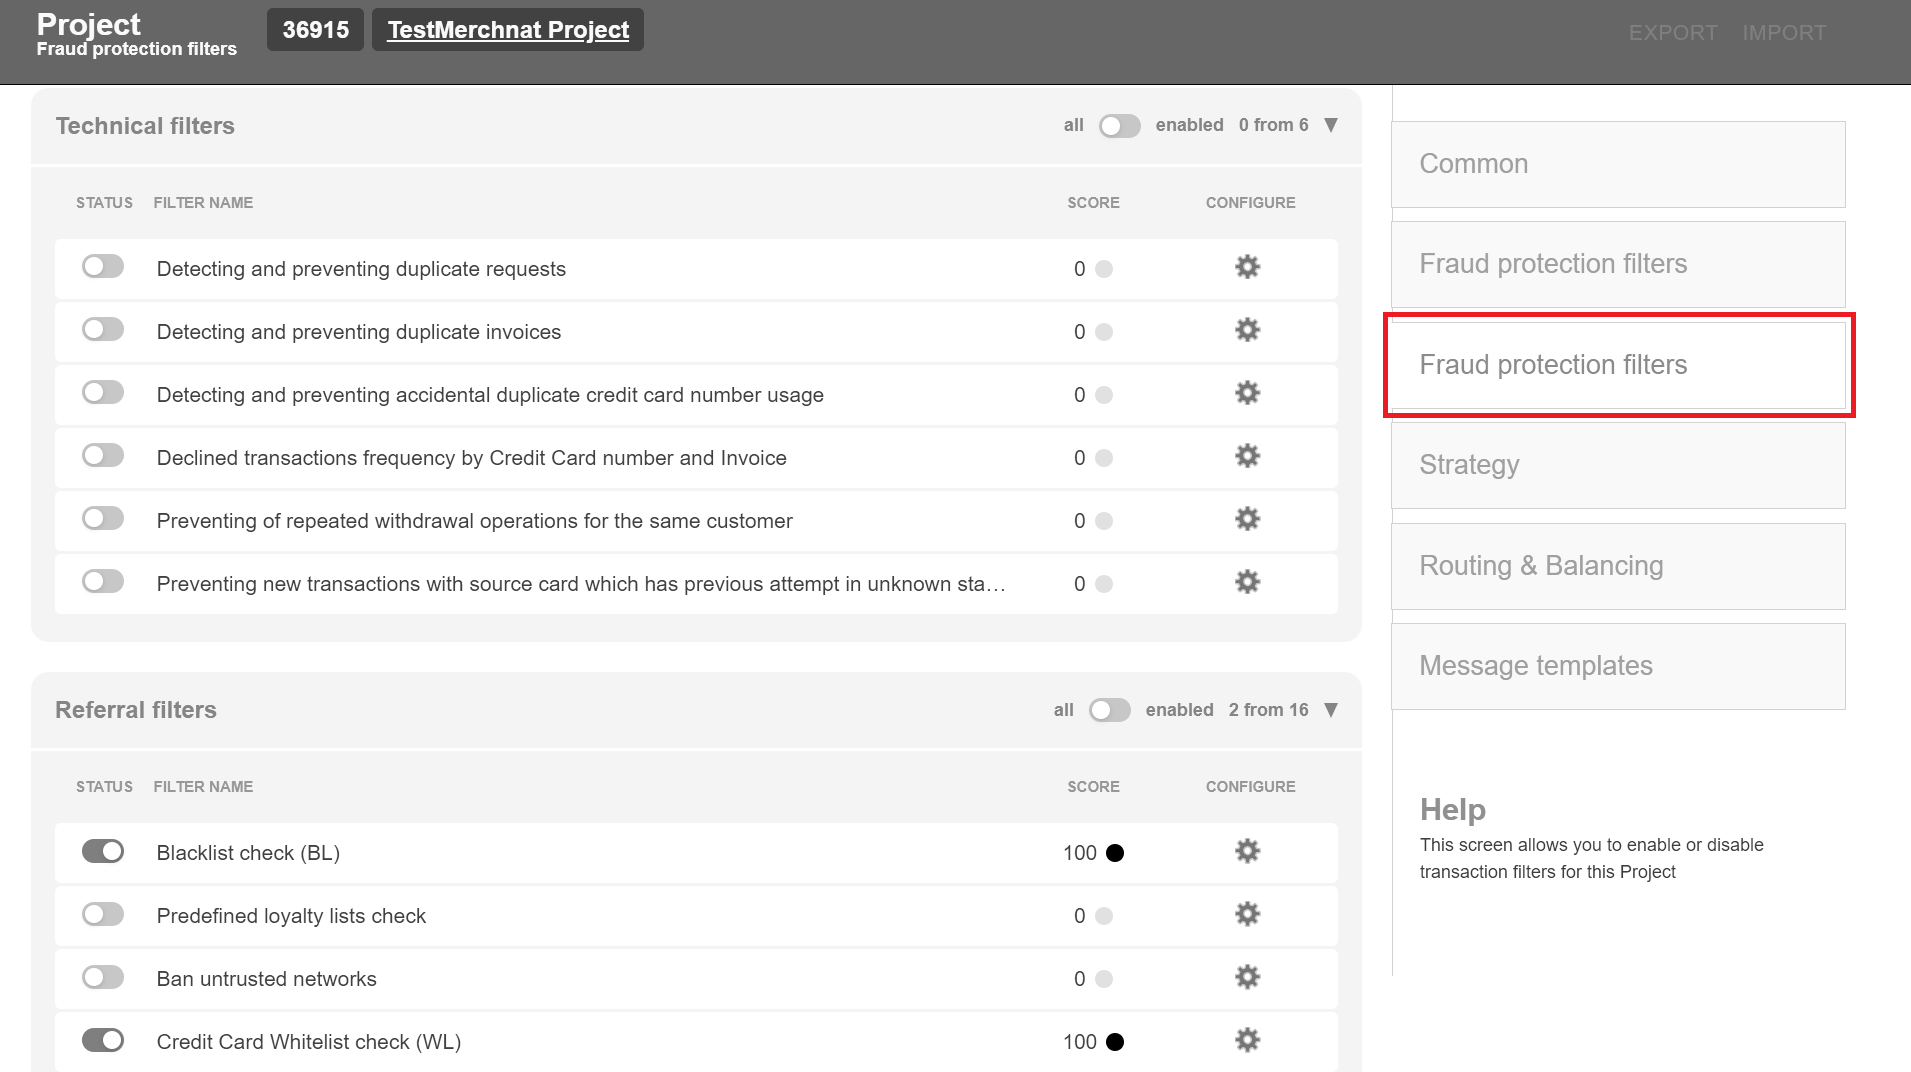
Task: Disable the Blacklist check (BL) toggle
Action: pyautogui.click(x=103, y=851)
